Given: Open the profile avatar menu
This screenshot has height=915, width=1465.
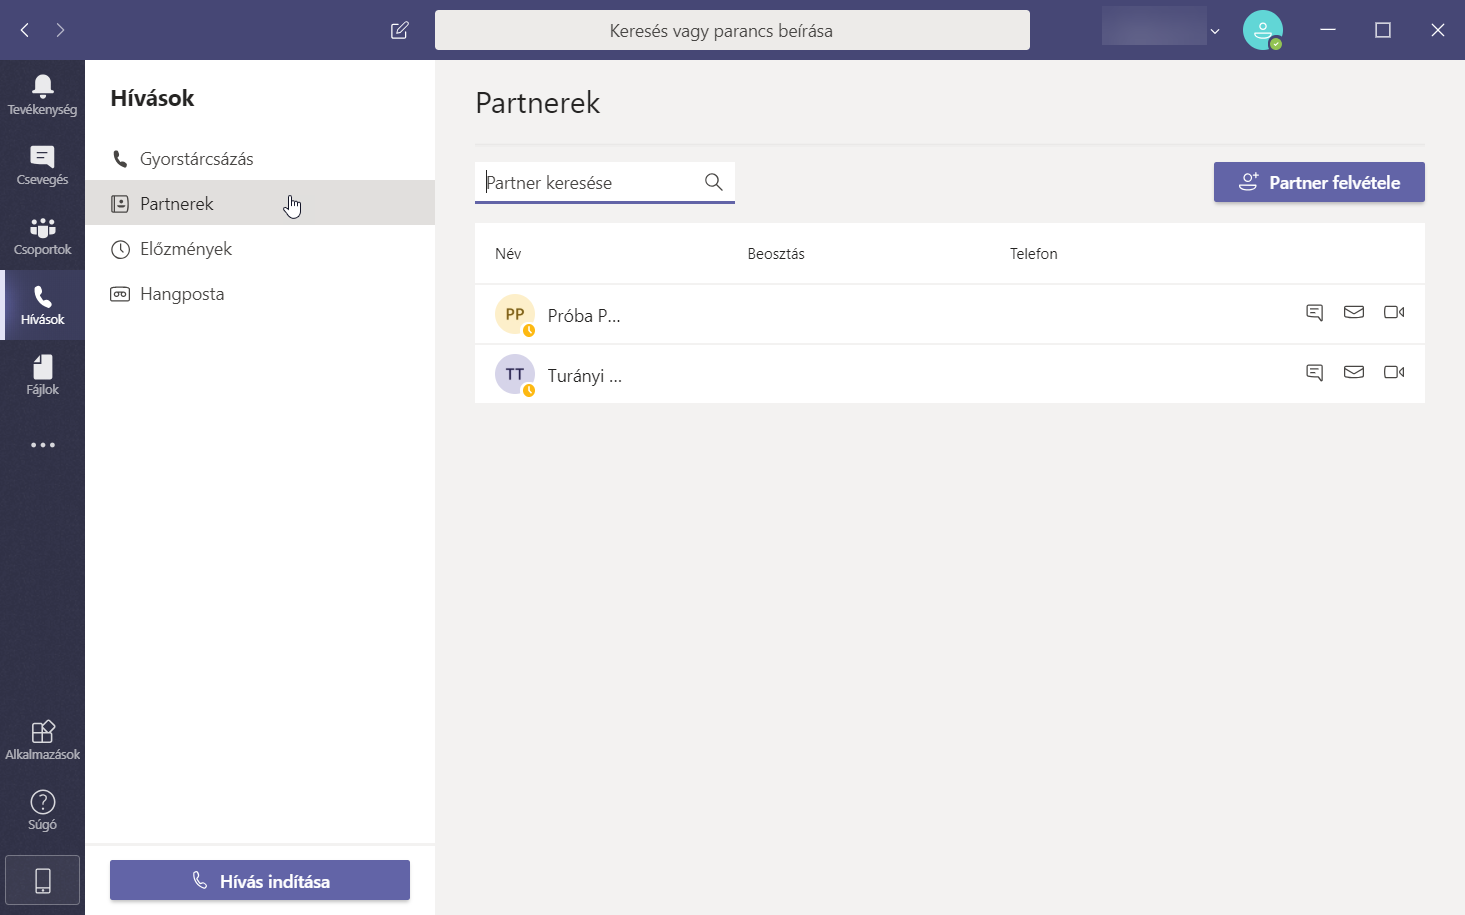Looking at the screenshot, I should [x=1262, y=30].
